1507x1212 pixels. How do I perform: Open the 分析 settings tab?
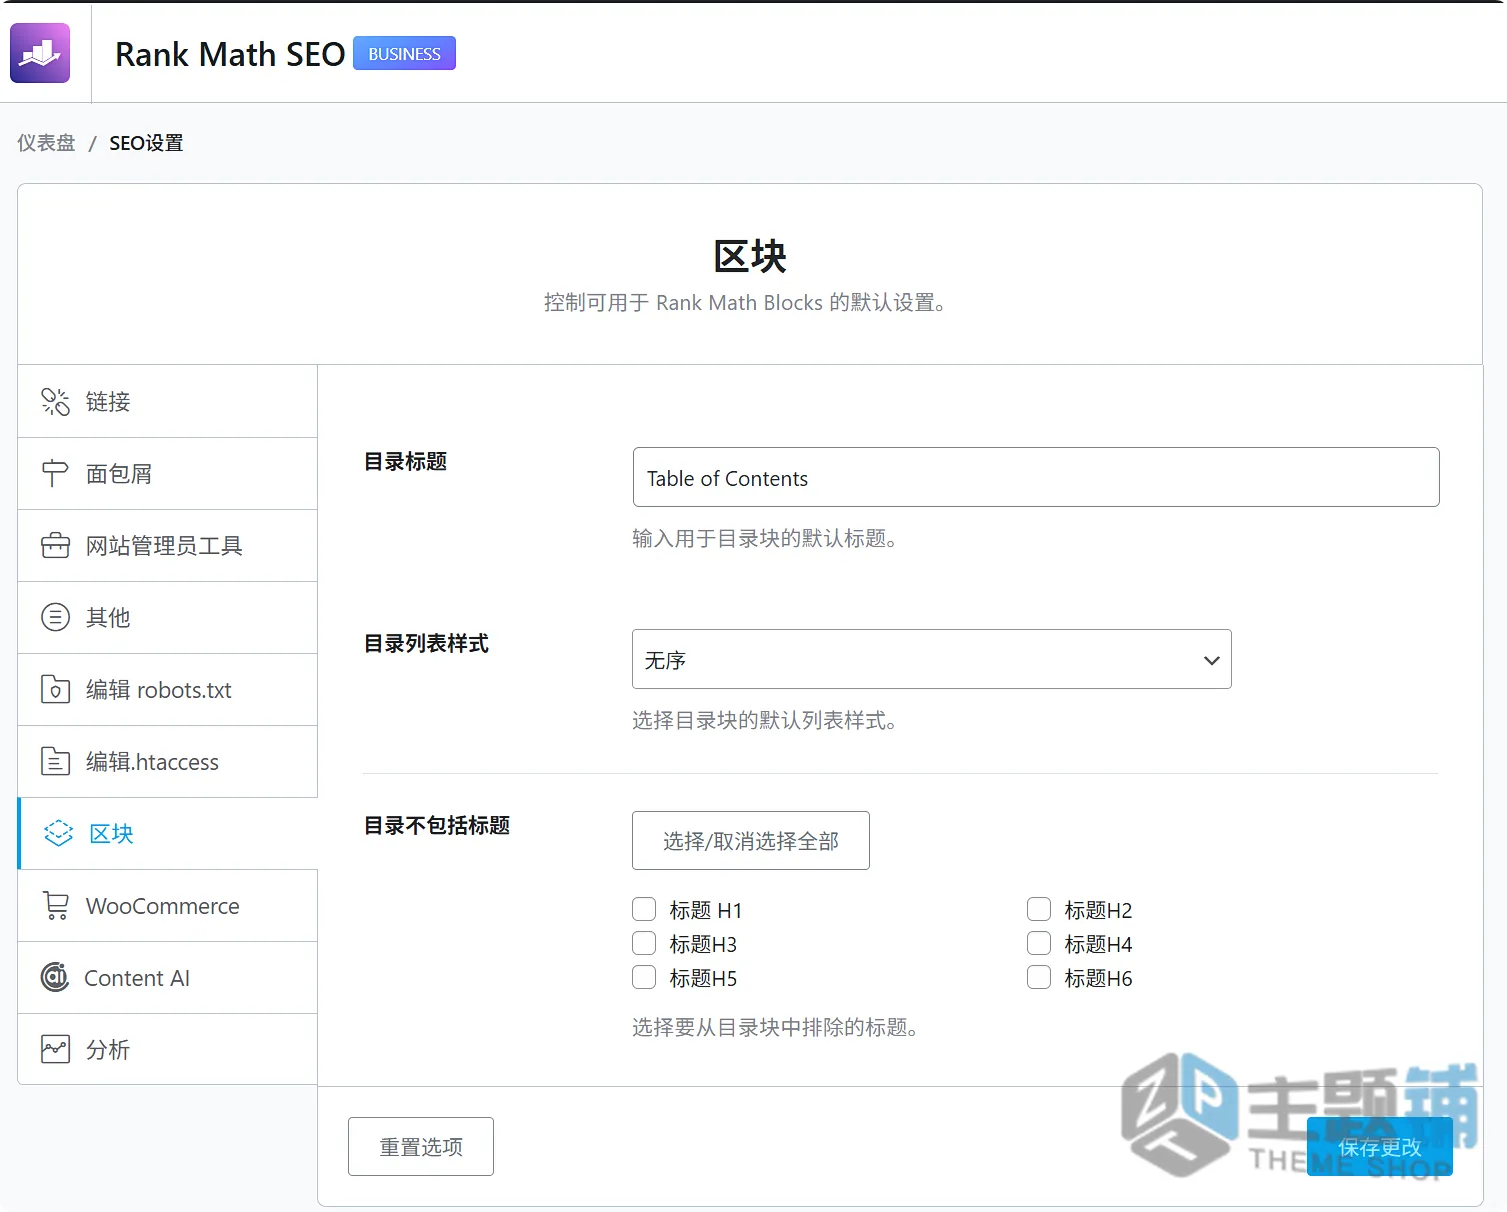click(168, 1050)
